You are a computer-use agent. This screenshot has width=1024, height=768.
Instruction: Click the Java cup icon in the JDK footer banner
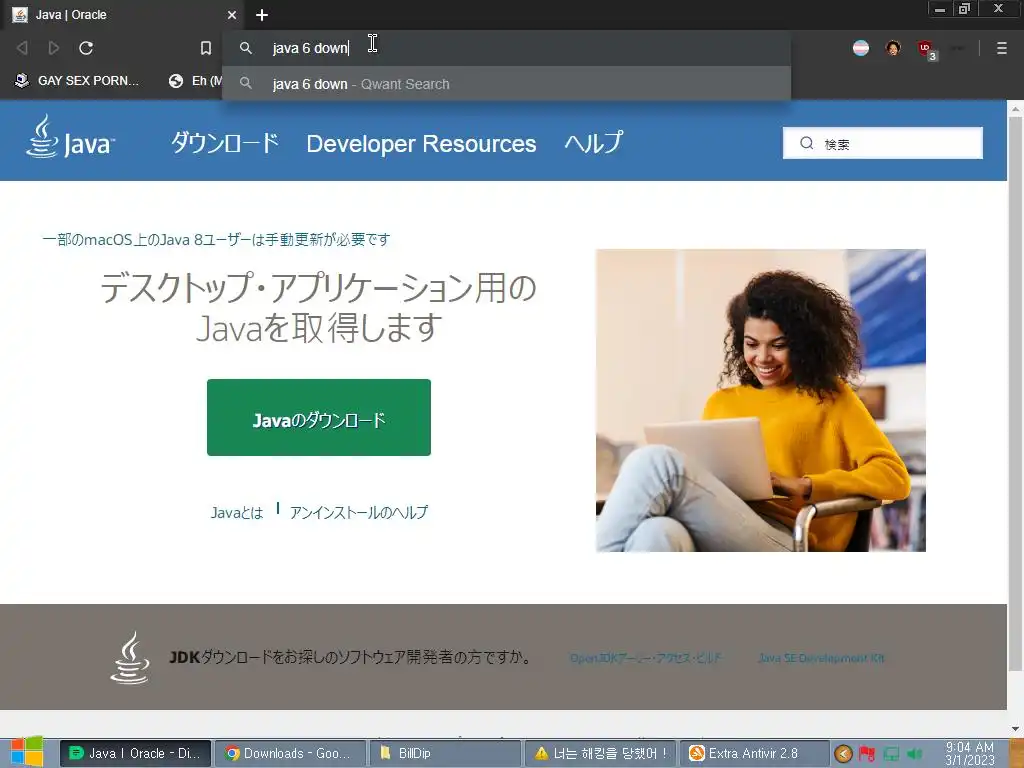pos(130,658)
